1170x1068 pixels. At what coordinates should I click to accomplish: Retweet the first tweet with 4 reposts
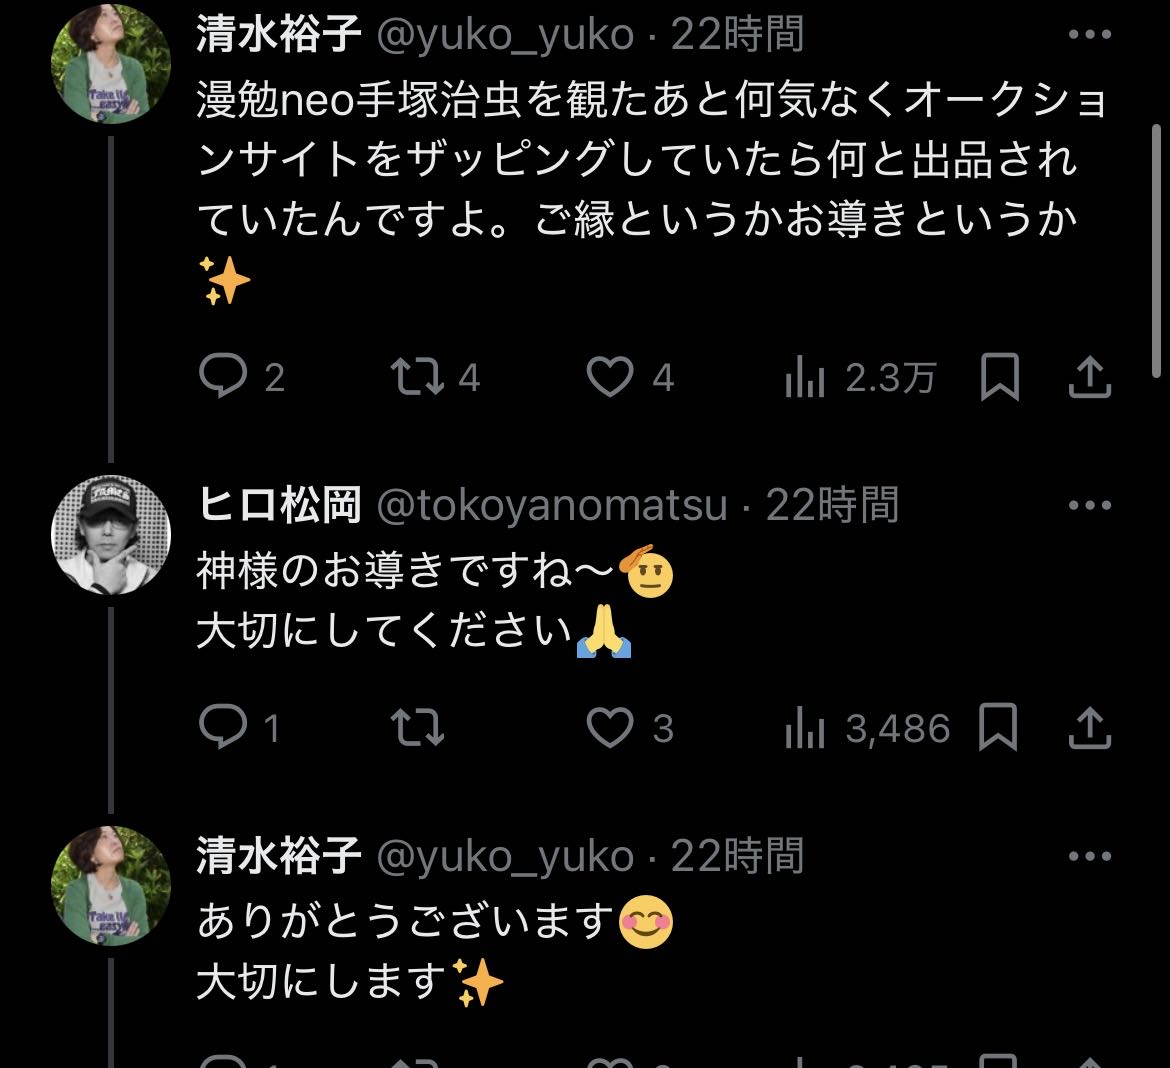tap(417, 377)
